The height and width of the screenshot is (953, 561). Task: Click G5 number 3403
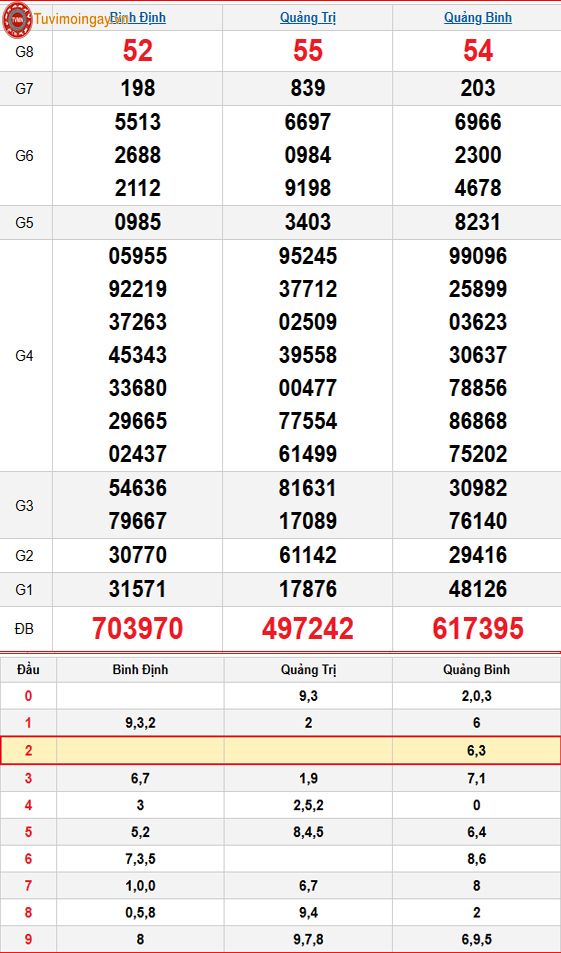tap(308, 222)
